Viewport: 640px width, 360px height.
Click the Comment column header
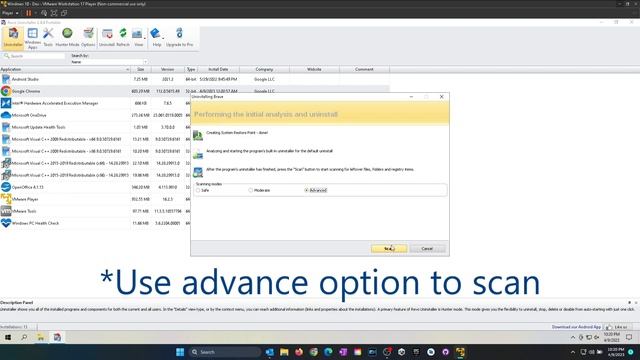click(364, 69)
